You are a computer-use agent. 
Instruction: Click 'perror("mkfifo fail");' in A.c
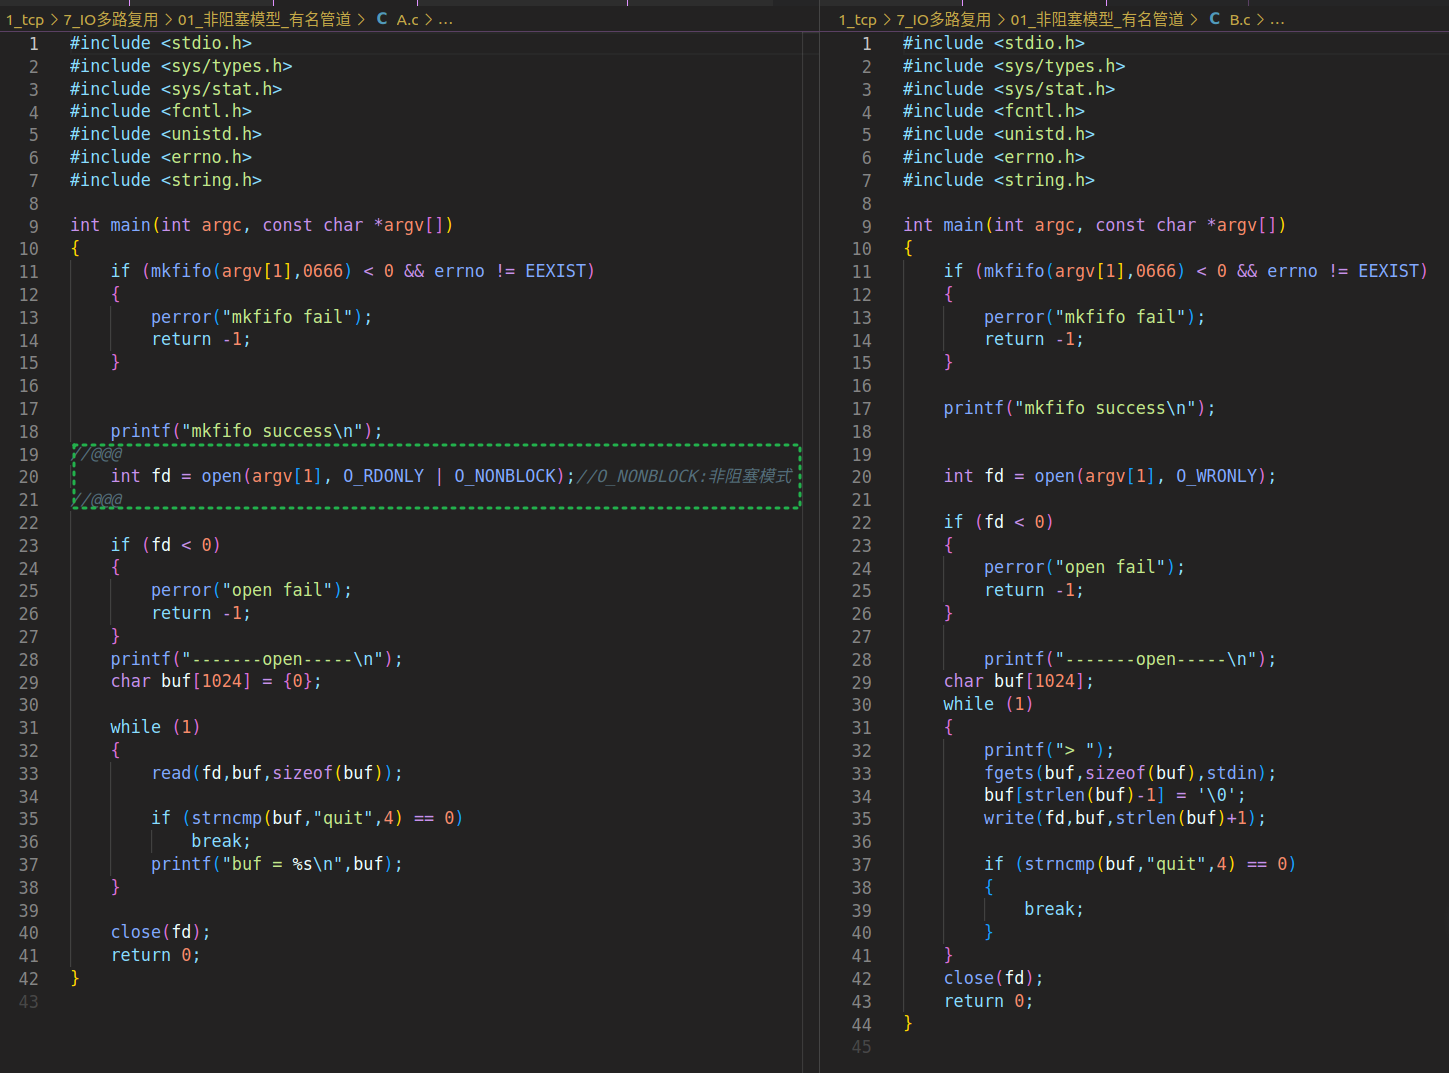coord(262,317)
